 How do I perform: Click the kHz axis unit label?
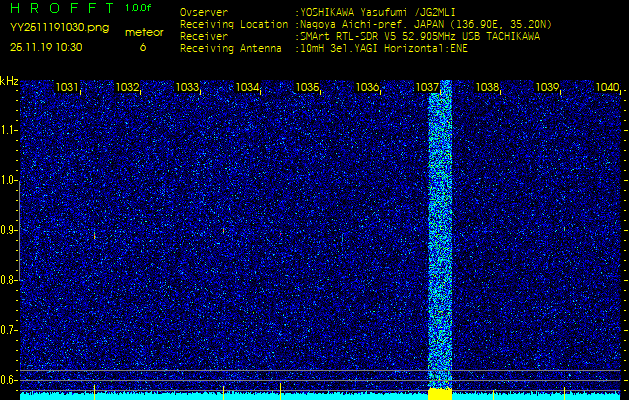tap(9, 81)
